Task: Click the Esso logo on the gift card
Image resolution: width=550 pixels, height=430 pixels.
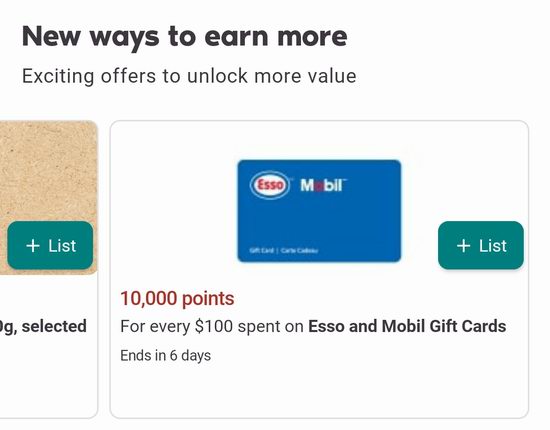Action: pyautogui.click(x=270, y=184)
